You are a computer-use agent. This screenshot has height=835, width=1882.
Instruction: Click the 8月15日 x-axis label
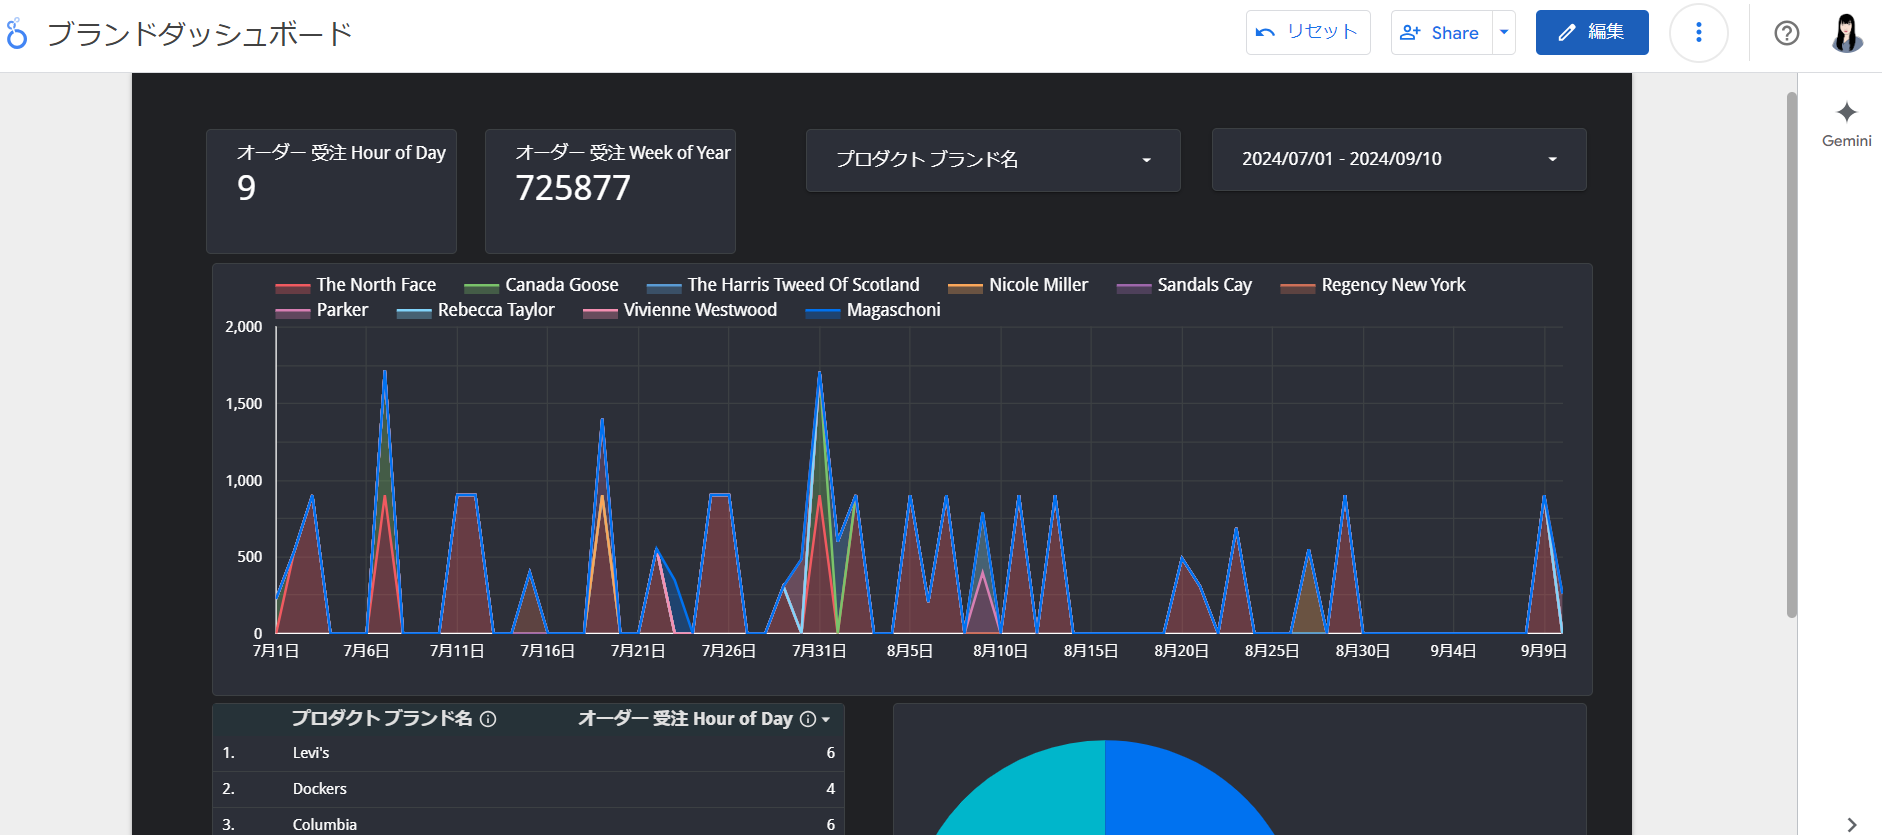coord(1091,651)
